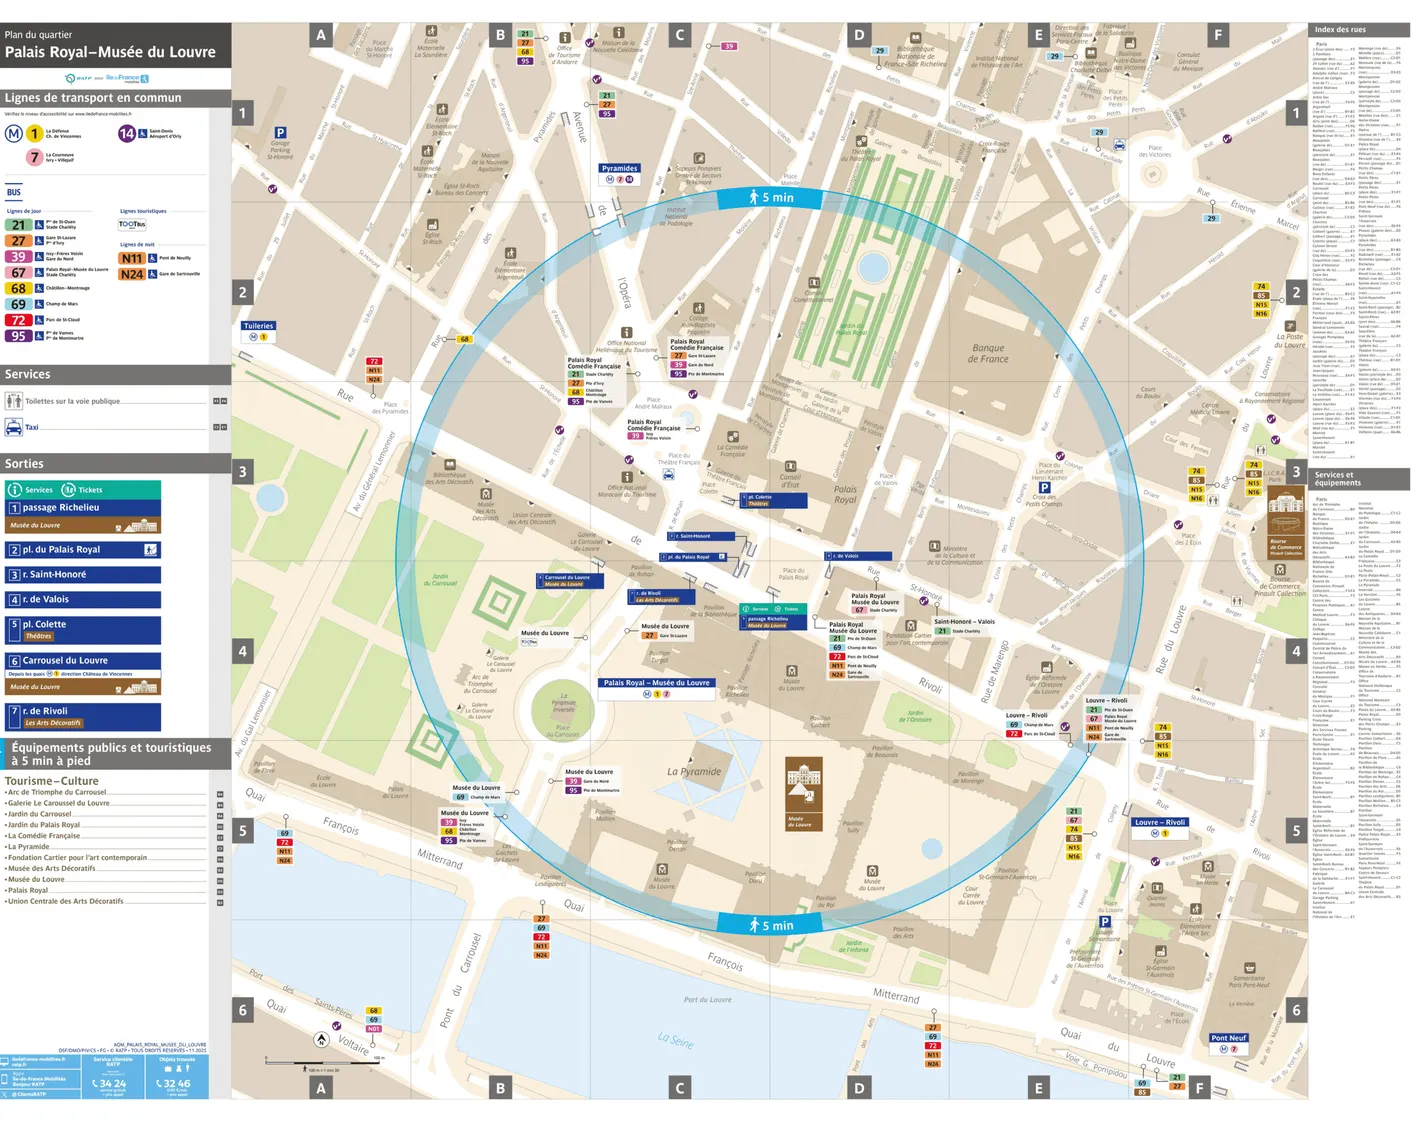Select exit 6 Carrousel du Louvre in Sorties
1416x1122 pixels.
83,673
